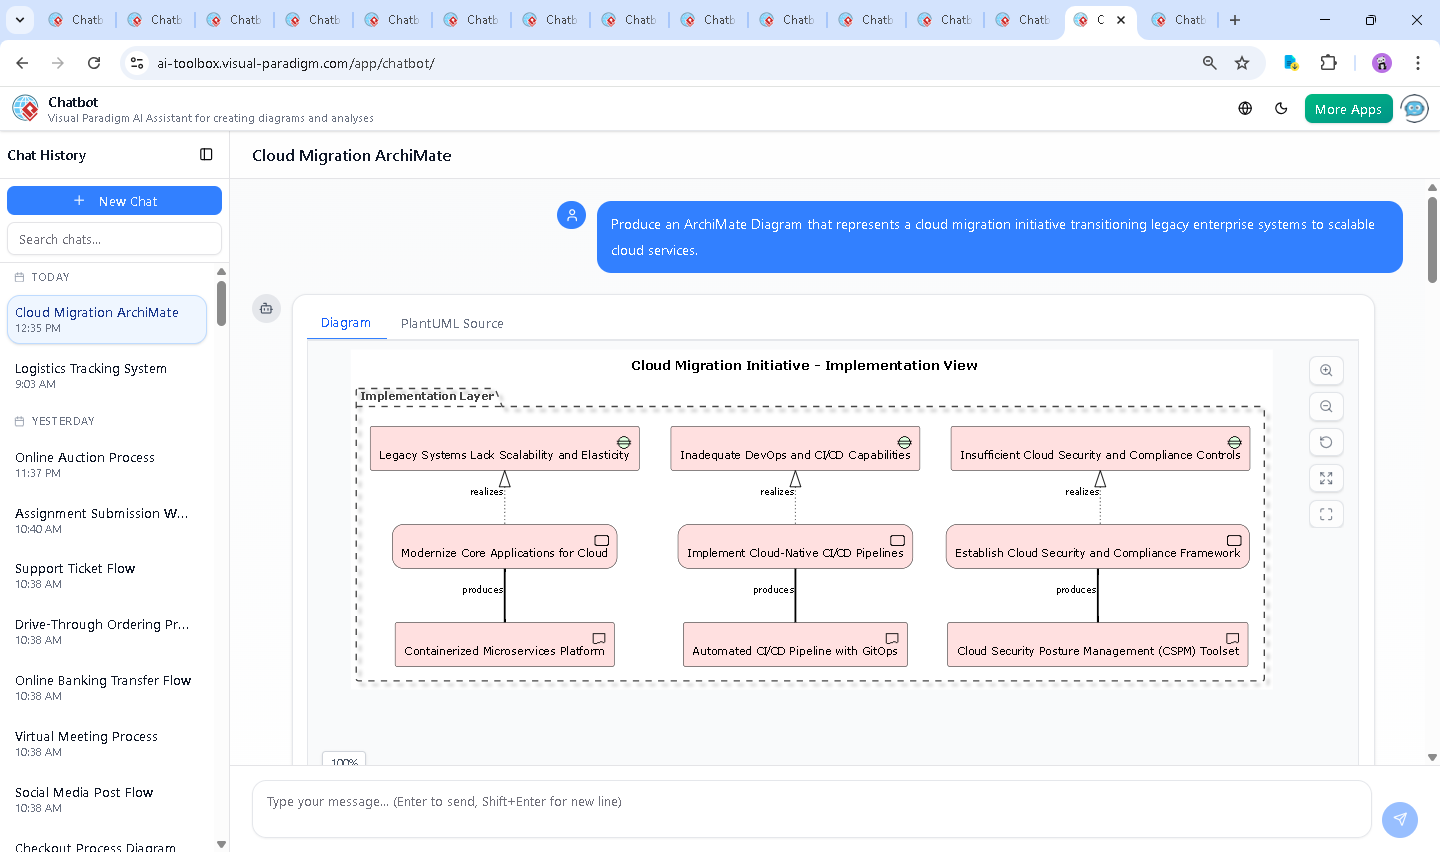1440x852 pixels.
Task: Open the language globe selector
Action: tap(1244, 108)
